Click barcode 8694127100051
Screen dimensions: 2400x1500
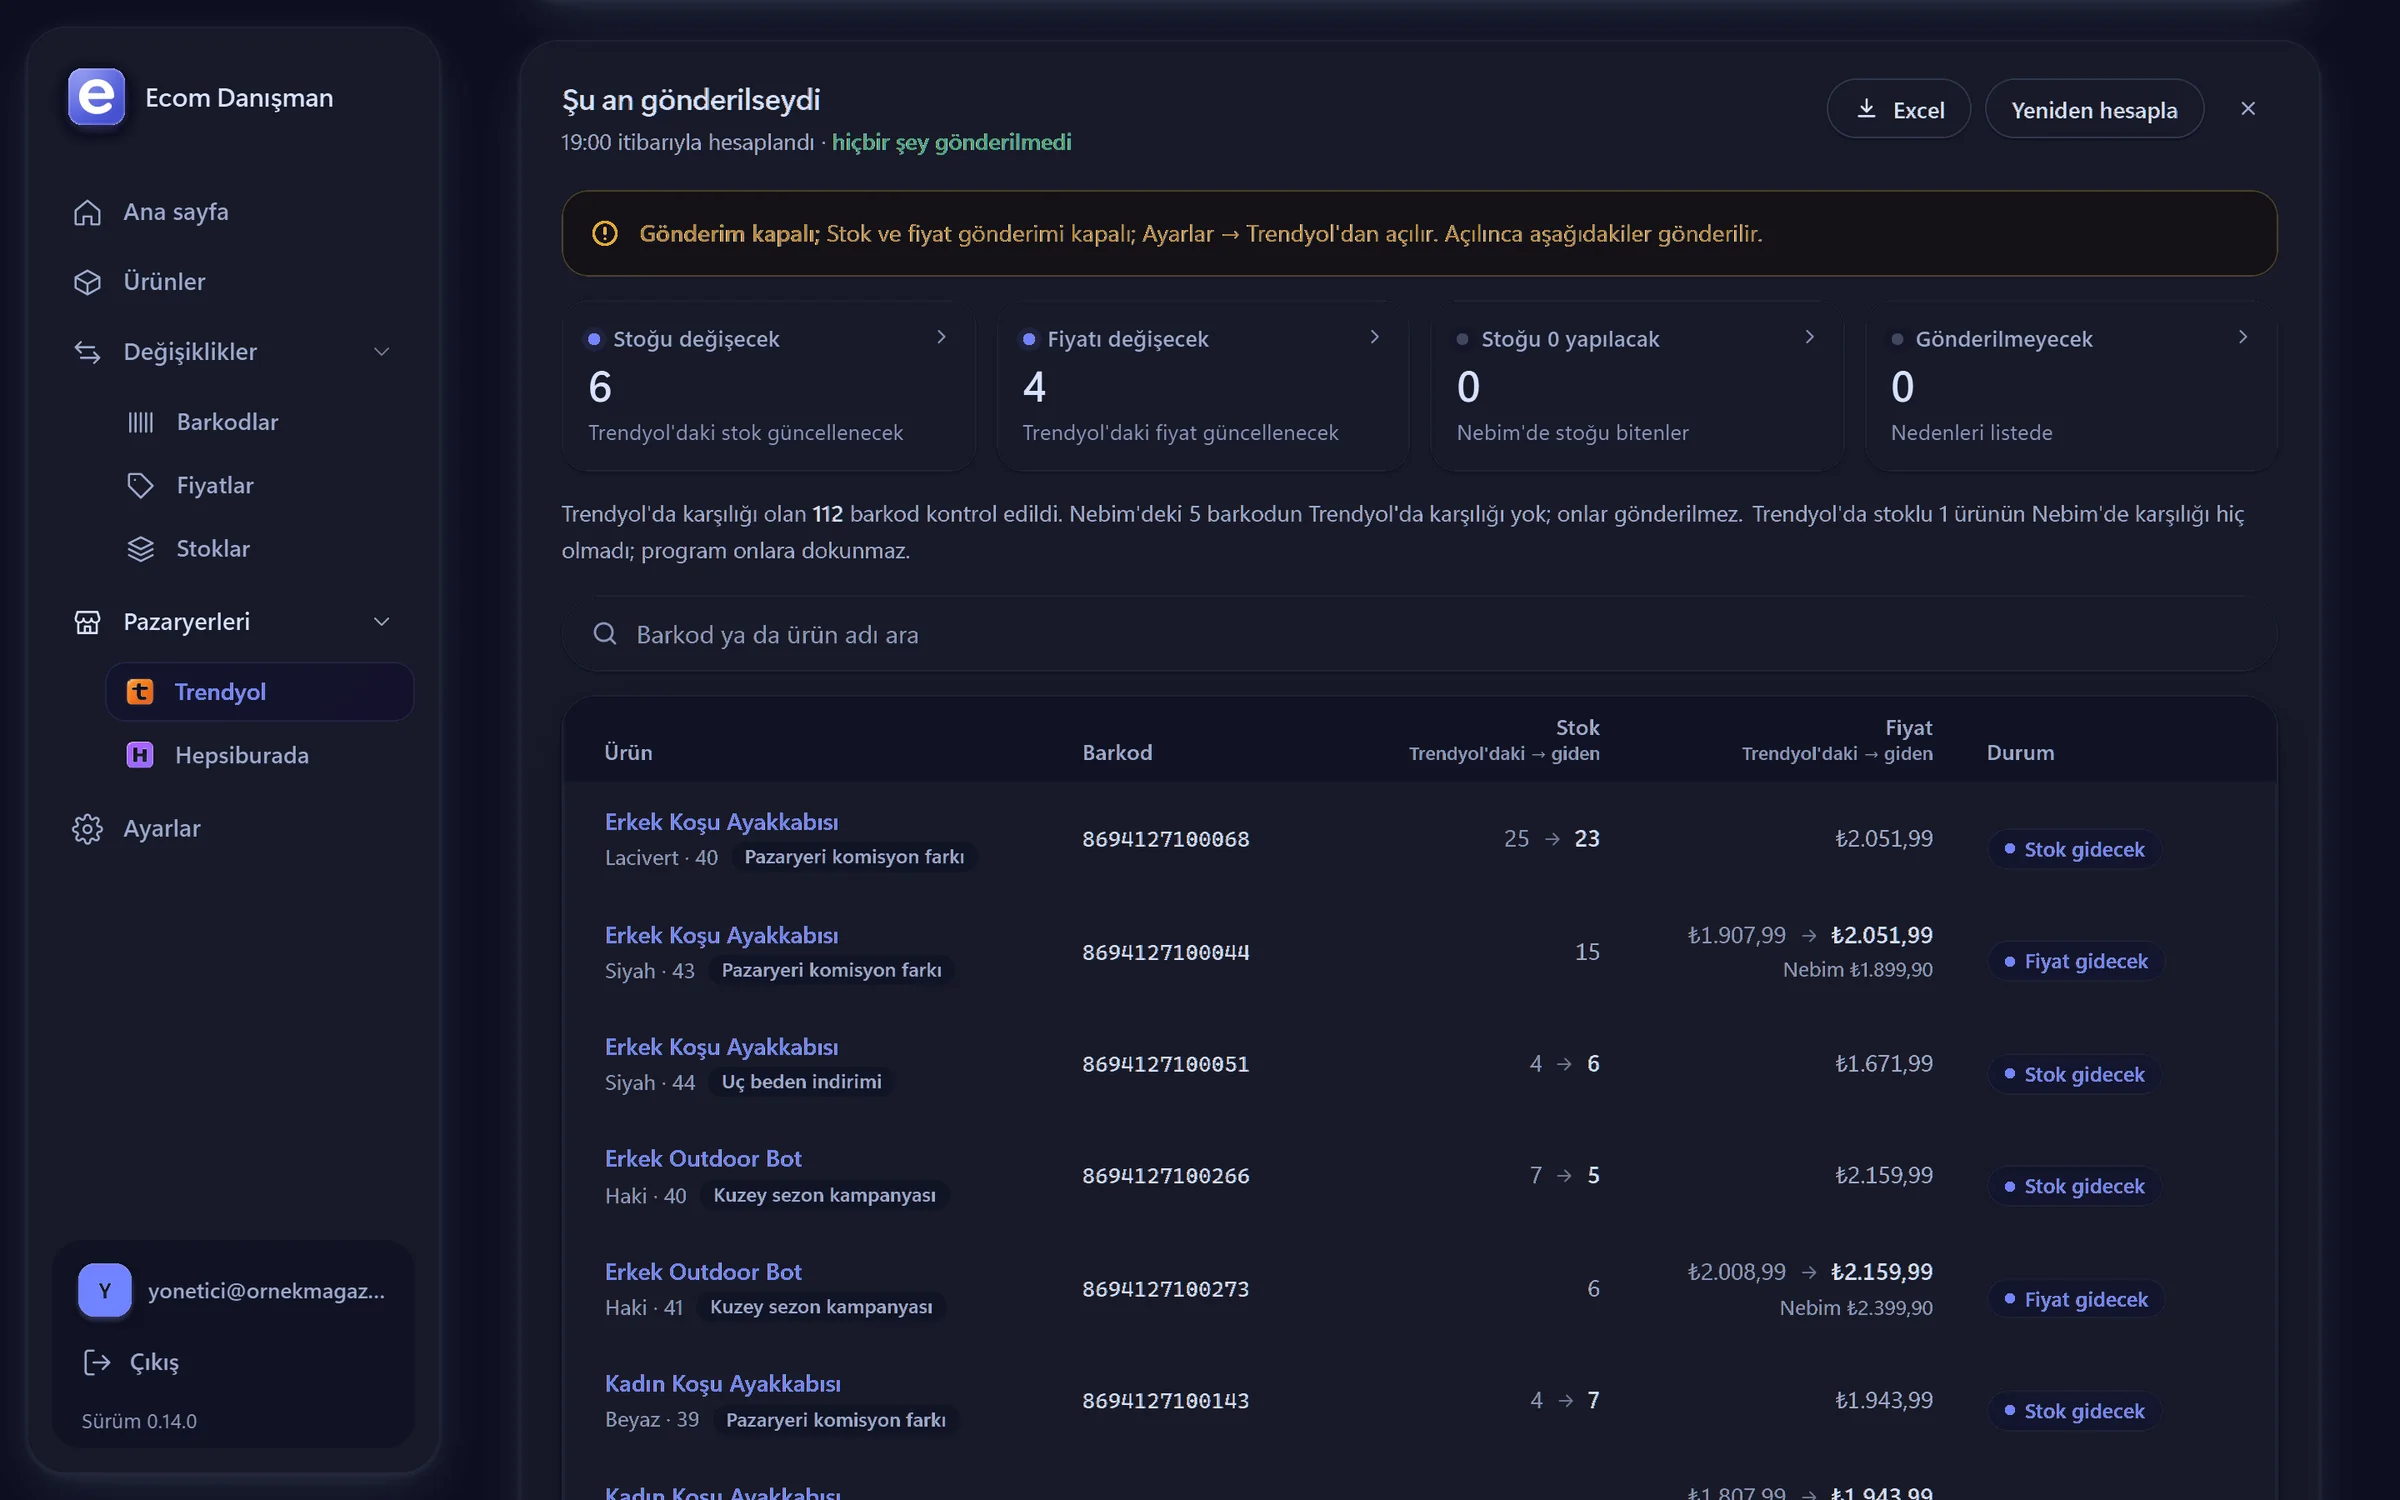tap(1166, 1064)
